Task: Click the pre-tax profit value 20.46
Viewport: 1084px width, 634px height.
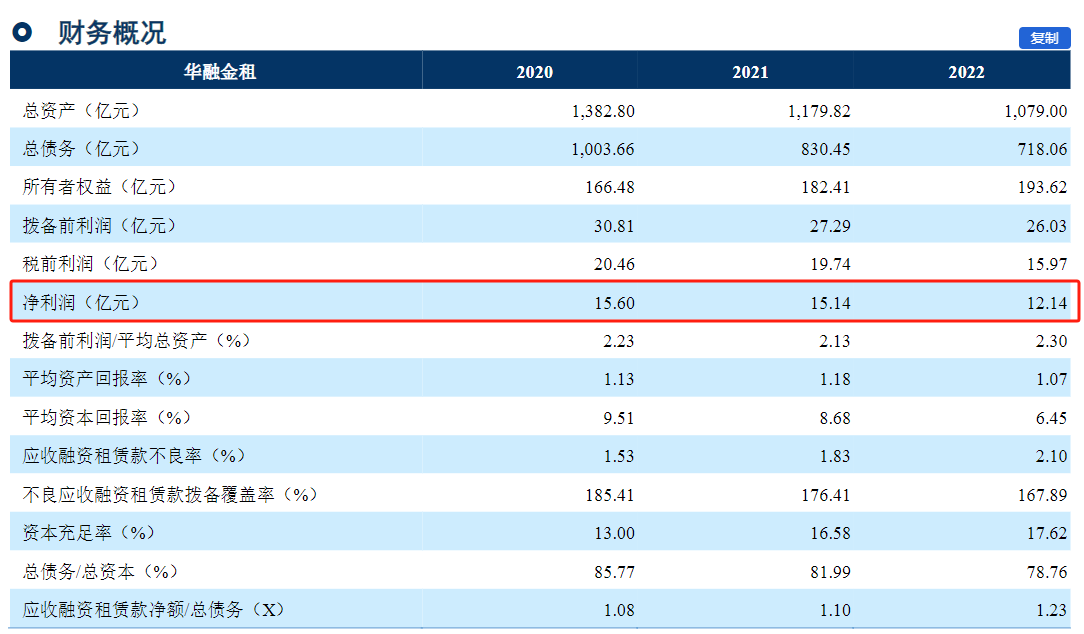Action: [614, 264]
